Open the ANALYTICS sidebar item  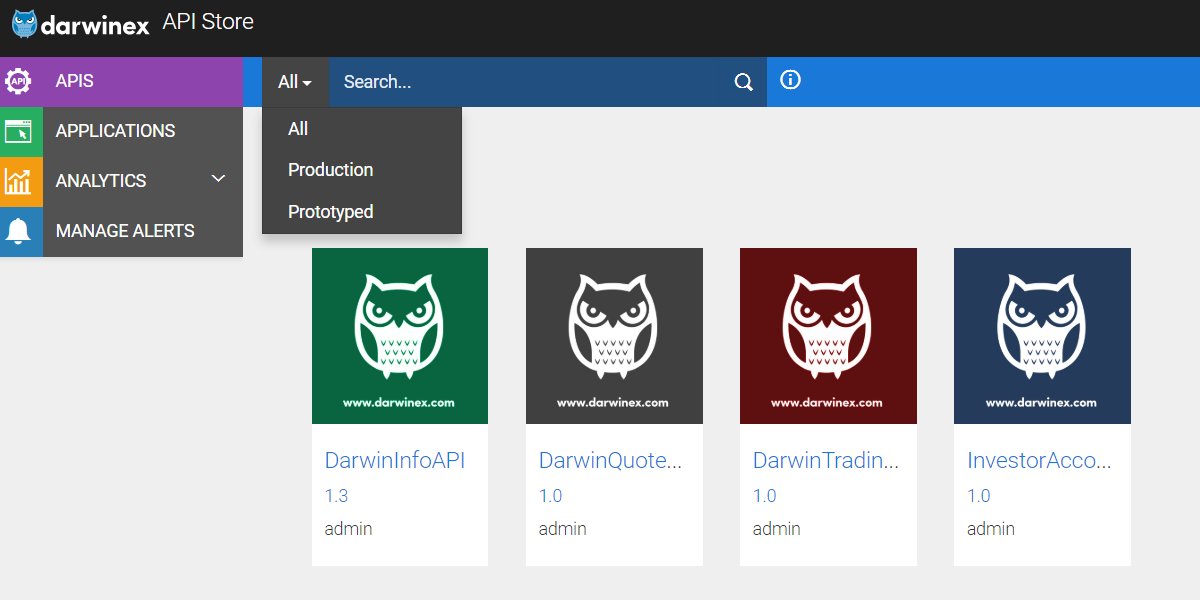[x=121, y=181]
